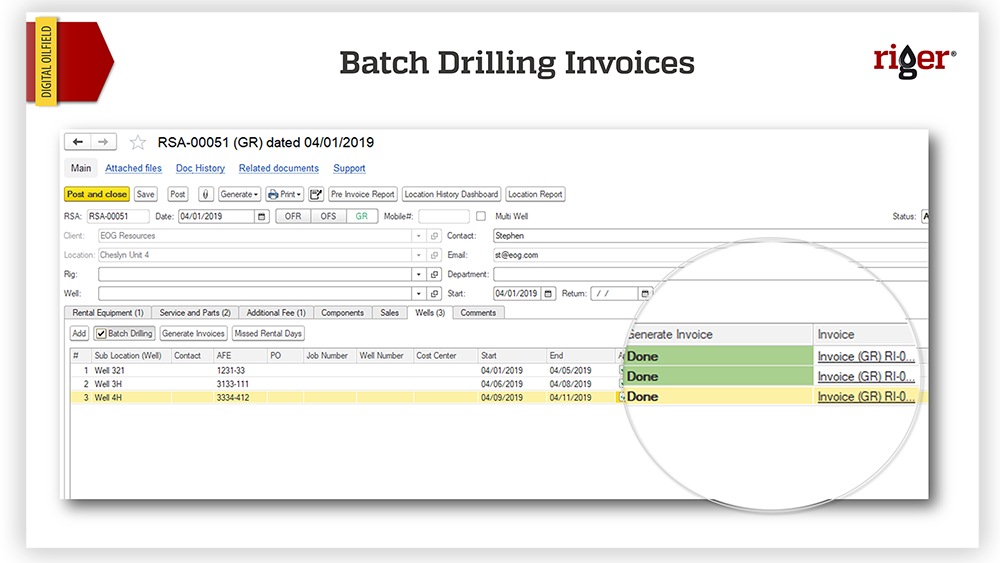This screenshot has height=563, width=1000.
Task: Select the OFS toggle option
Action: tap(328, 216)
